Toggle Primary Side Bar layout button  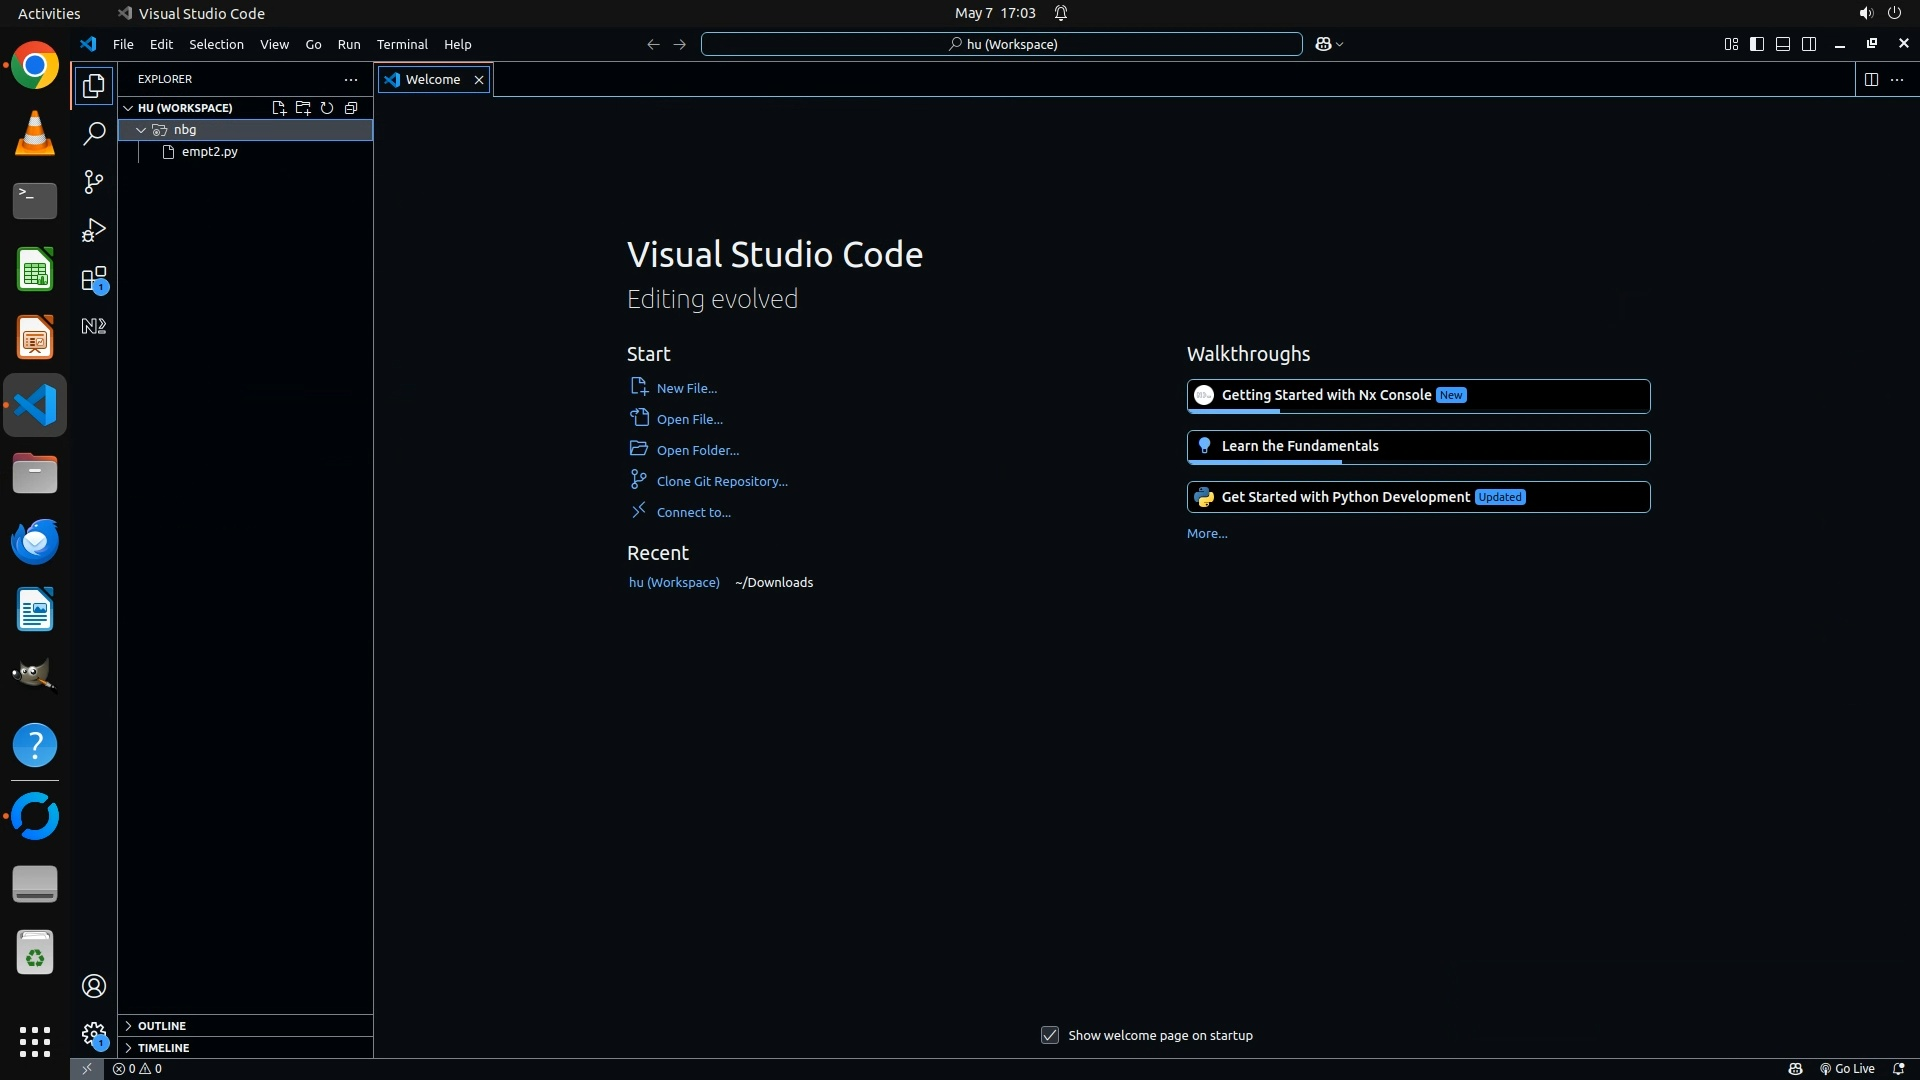click(1757, 44)
